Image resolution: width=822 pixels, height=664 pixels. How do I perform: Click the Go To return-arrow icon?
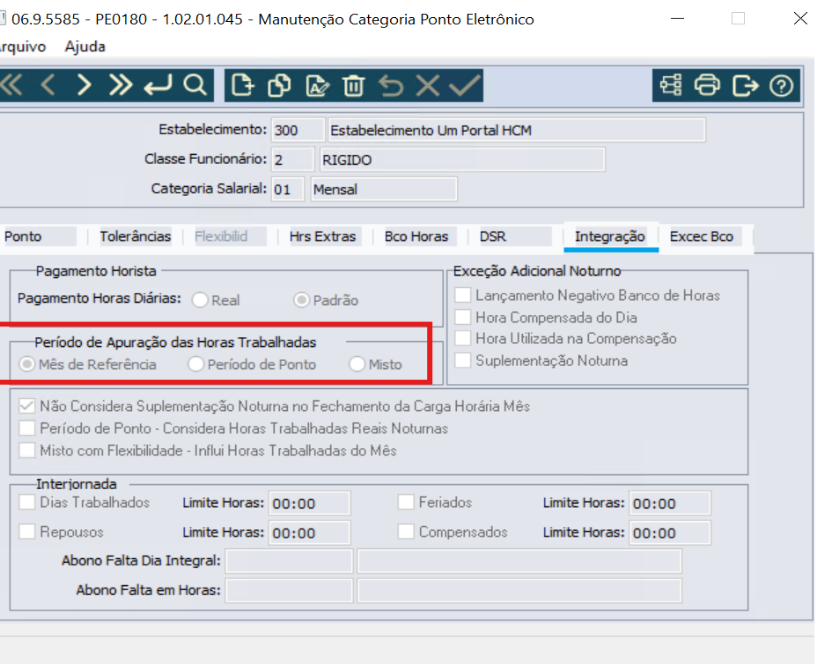point(158,85)
